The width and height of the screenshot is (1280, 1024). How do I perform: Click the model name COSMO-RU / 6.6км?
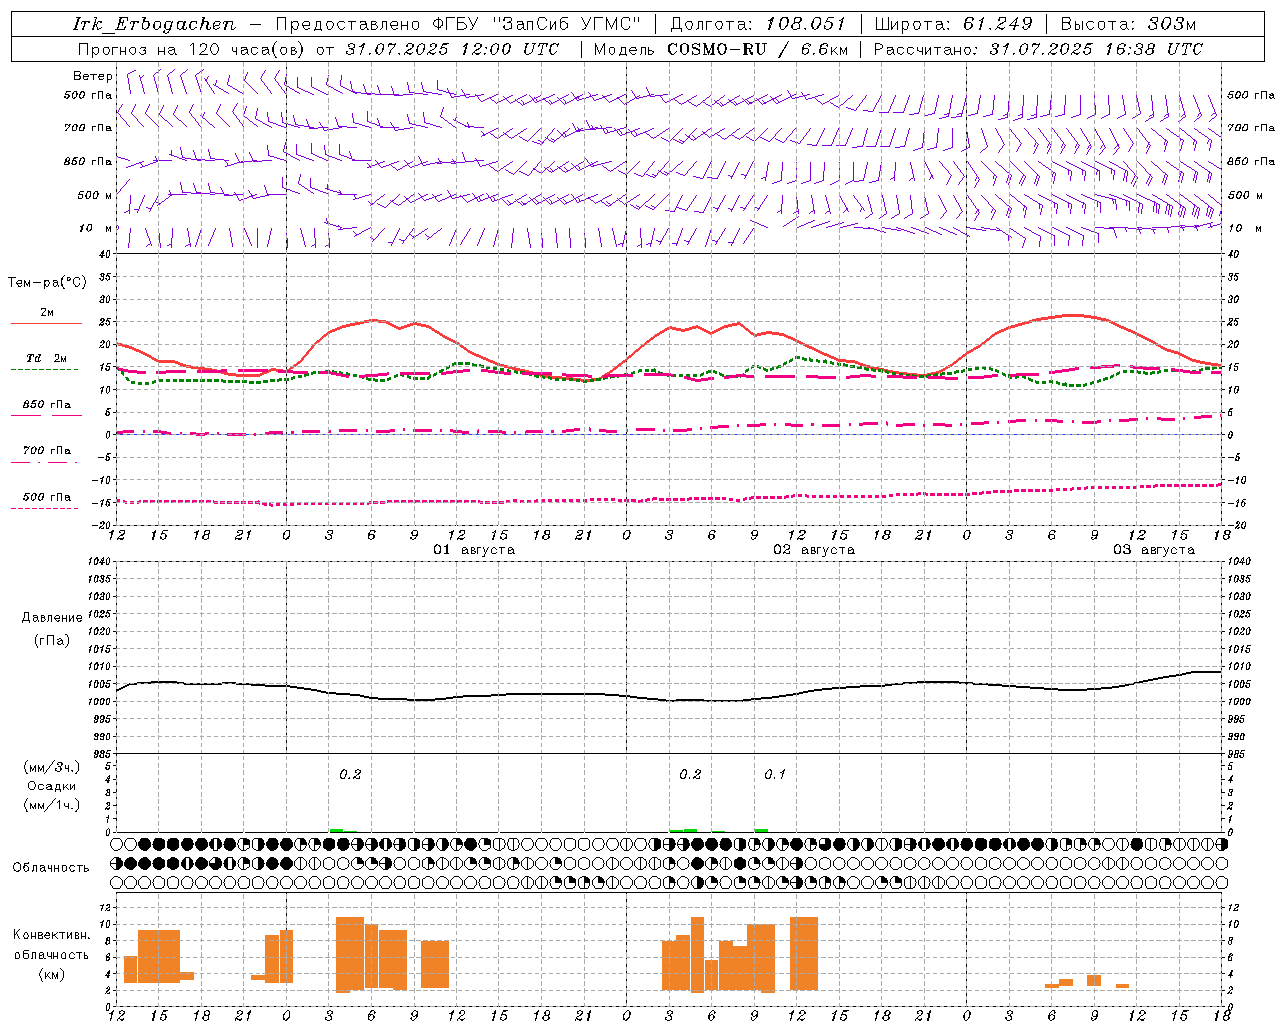(x=758, y=49)
